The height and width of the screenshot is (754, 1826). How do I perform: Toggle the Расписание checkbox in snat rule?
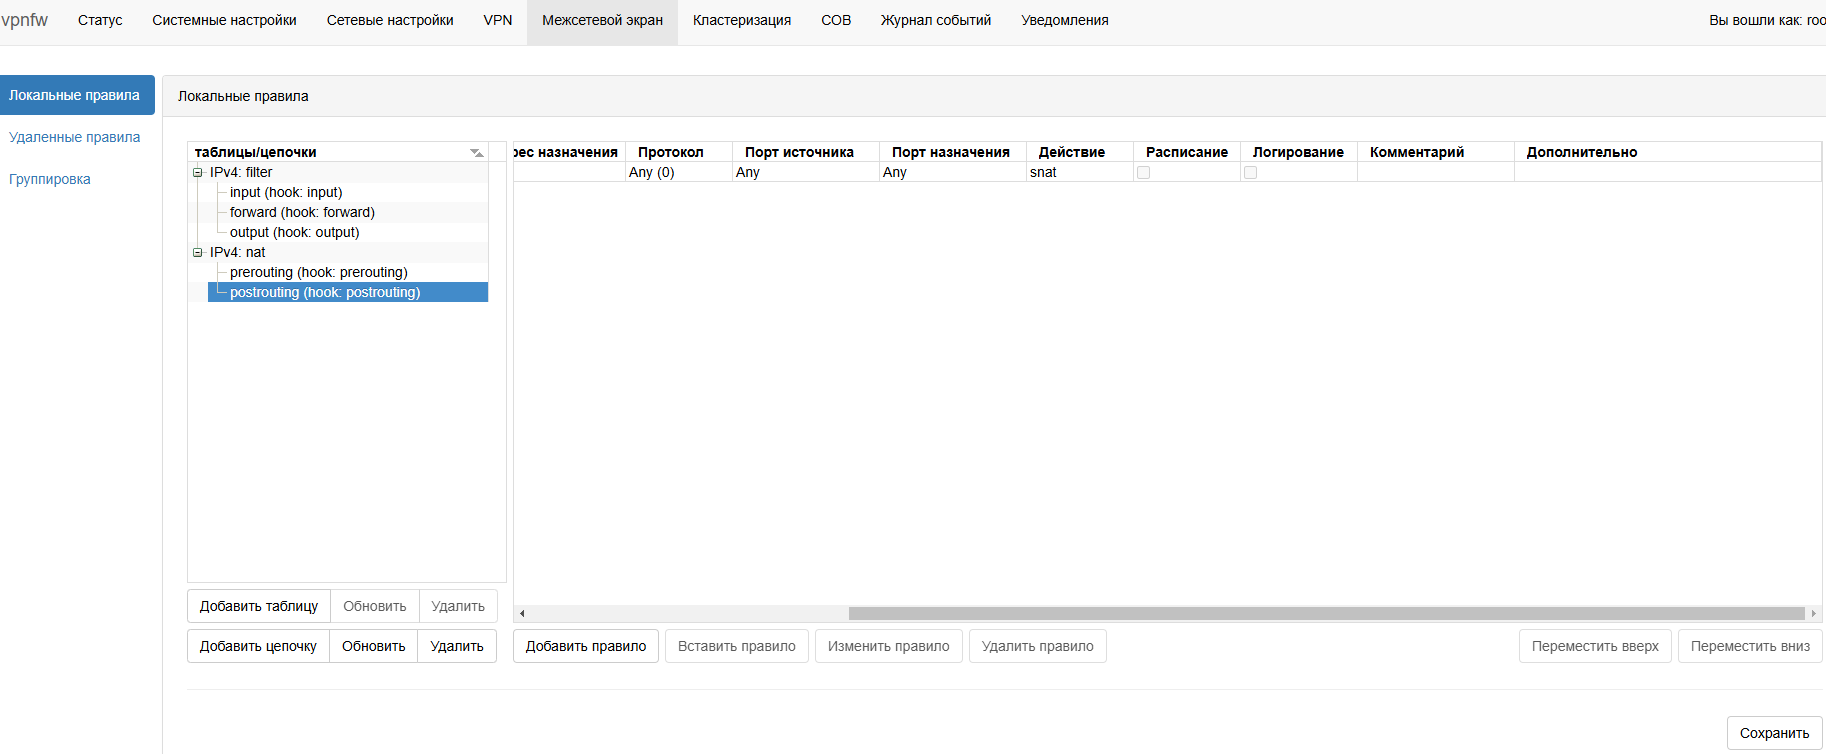(x=1144, y=173)
